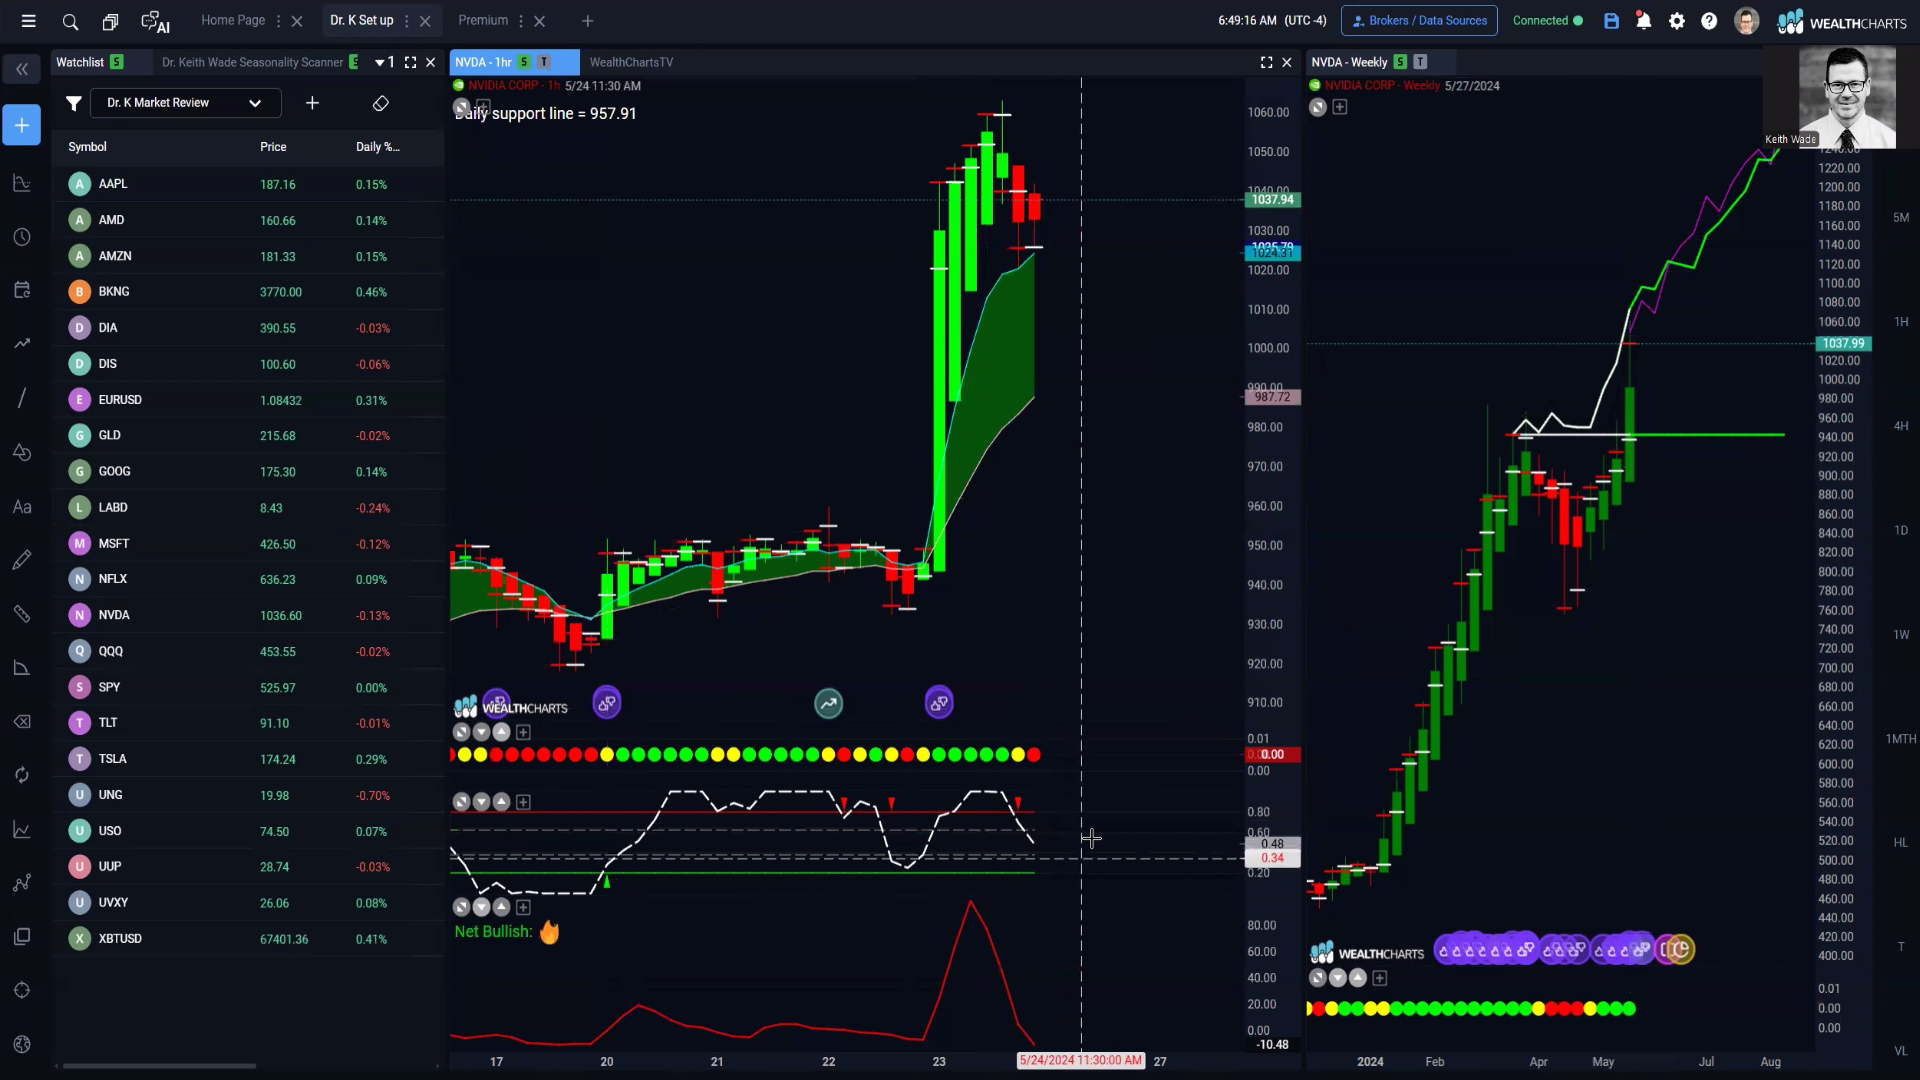
Task: Click the watchlist eraser icon
Action: [380, 103]
